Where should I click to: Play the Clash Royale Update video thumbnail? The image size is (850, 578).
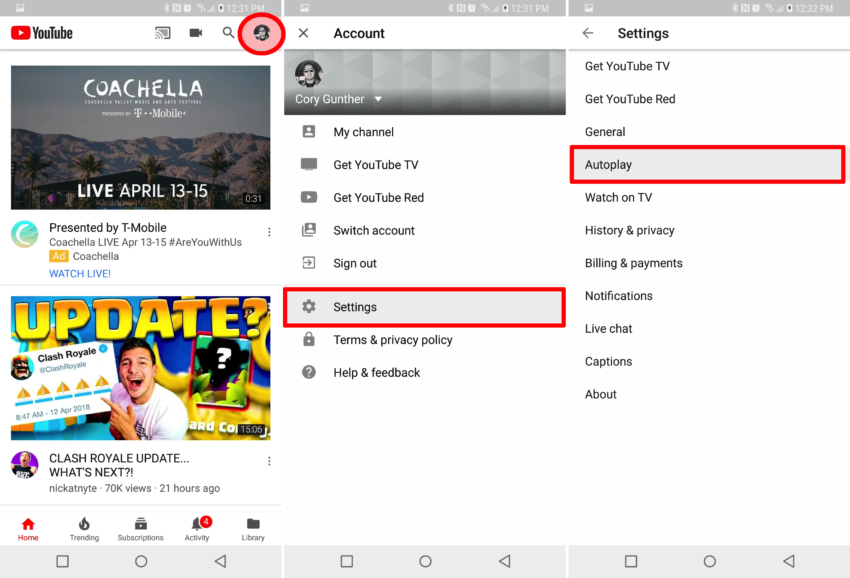coord(140,368)
